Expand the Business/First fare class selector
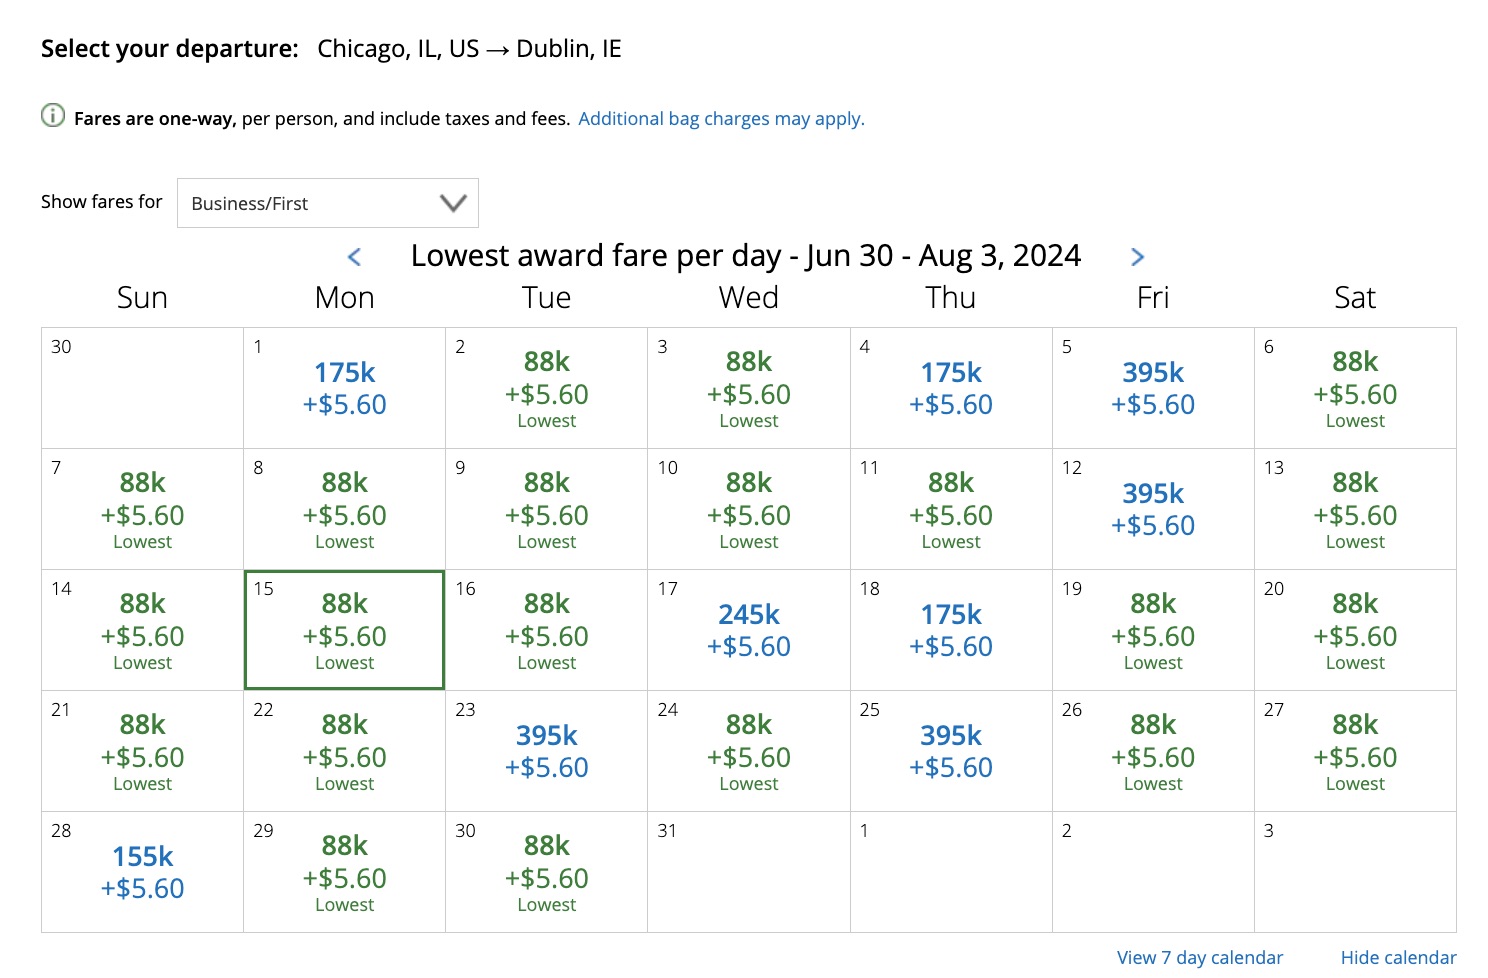The image size is (1488, 978). tap(328, 202)
